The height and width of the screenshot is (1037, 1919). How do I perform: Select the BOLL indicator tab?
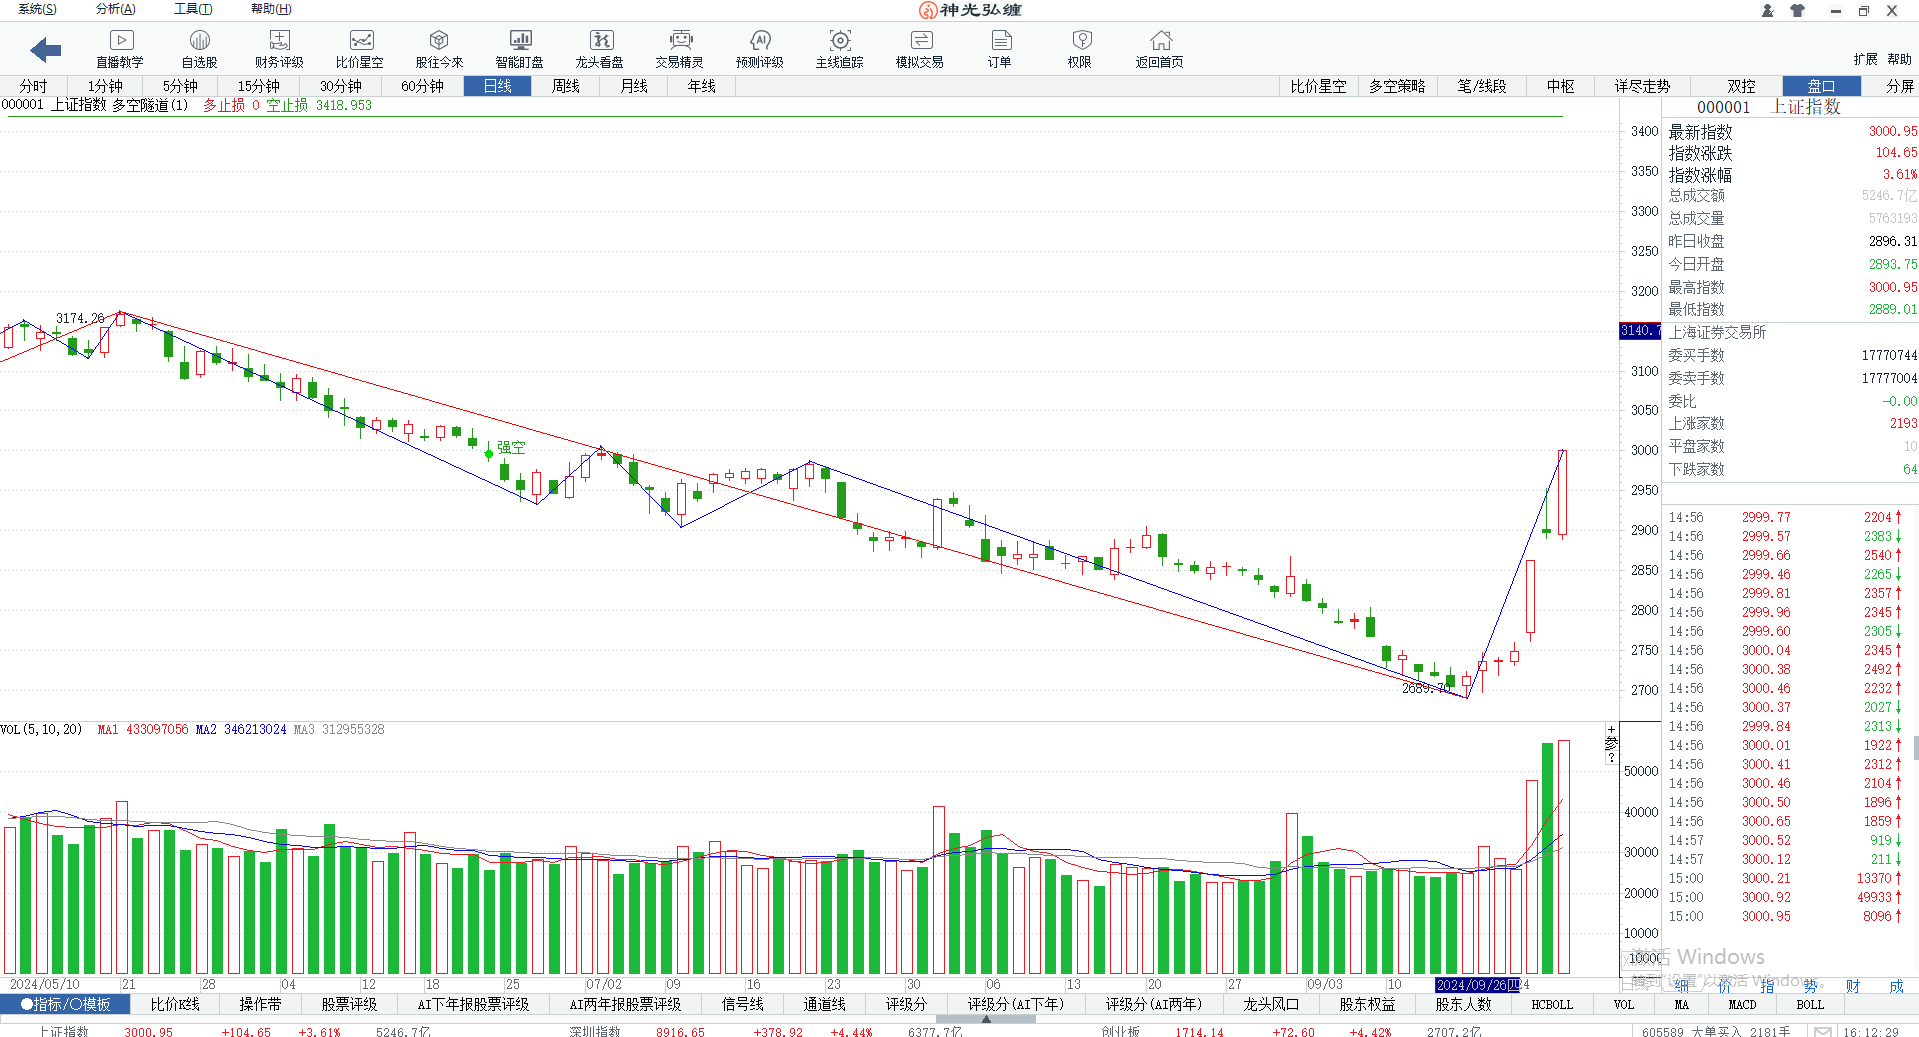[1810, 1004]
